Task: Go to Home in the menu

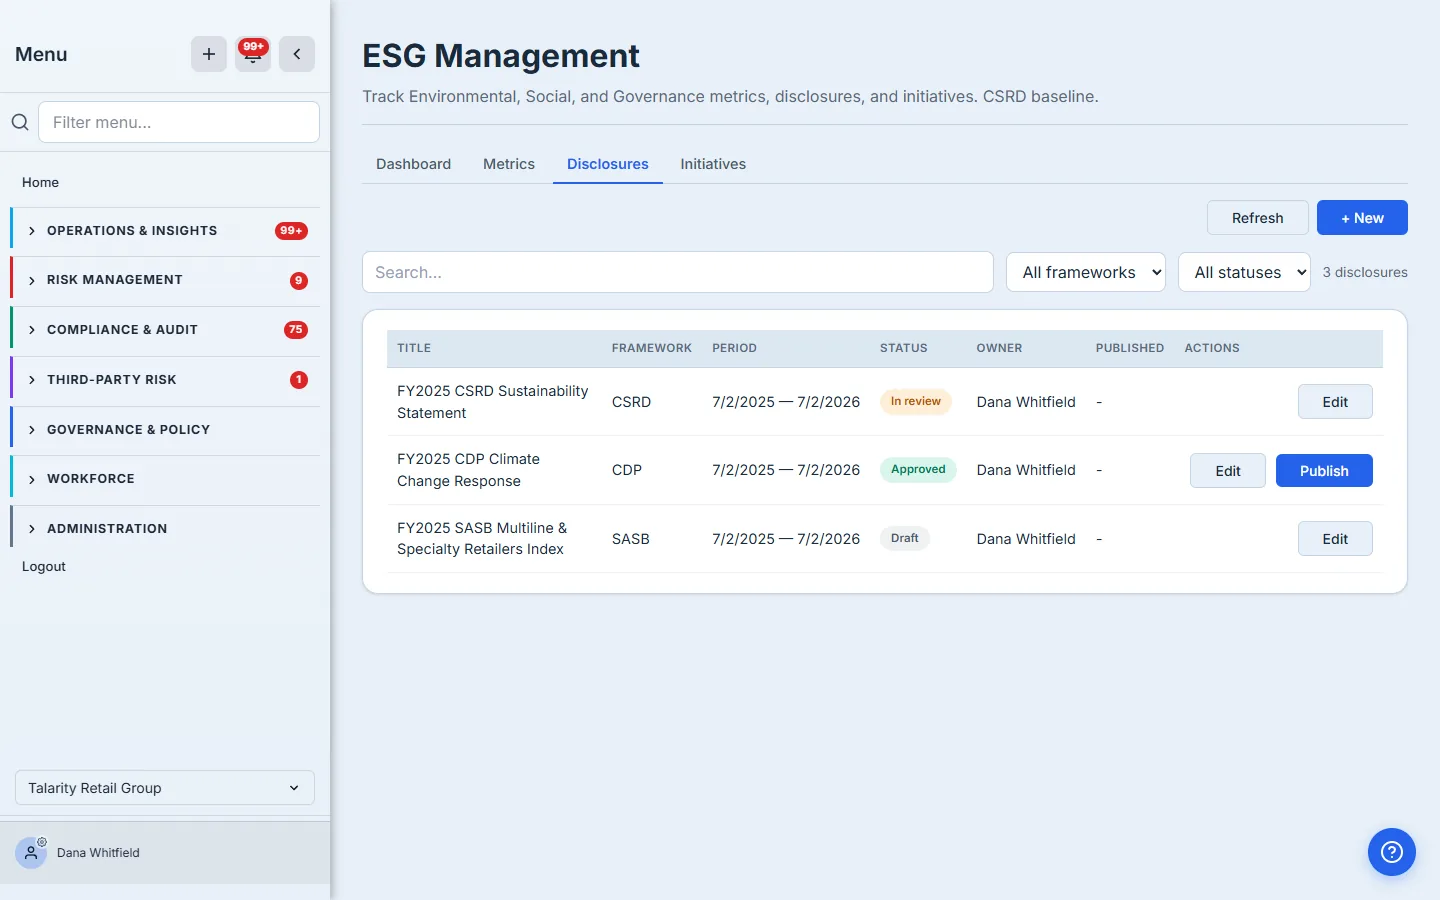Action: coord(40,182)
